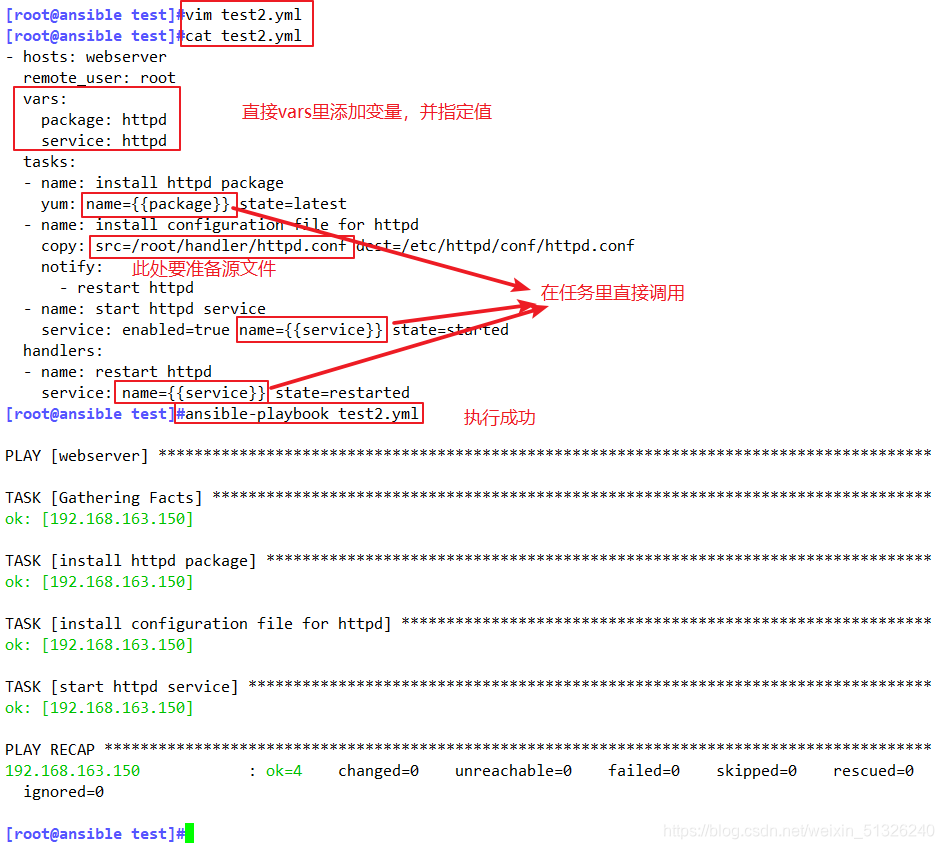
Task: Click 'rescued=0' in the recap
Action: (x=874, y=771)
